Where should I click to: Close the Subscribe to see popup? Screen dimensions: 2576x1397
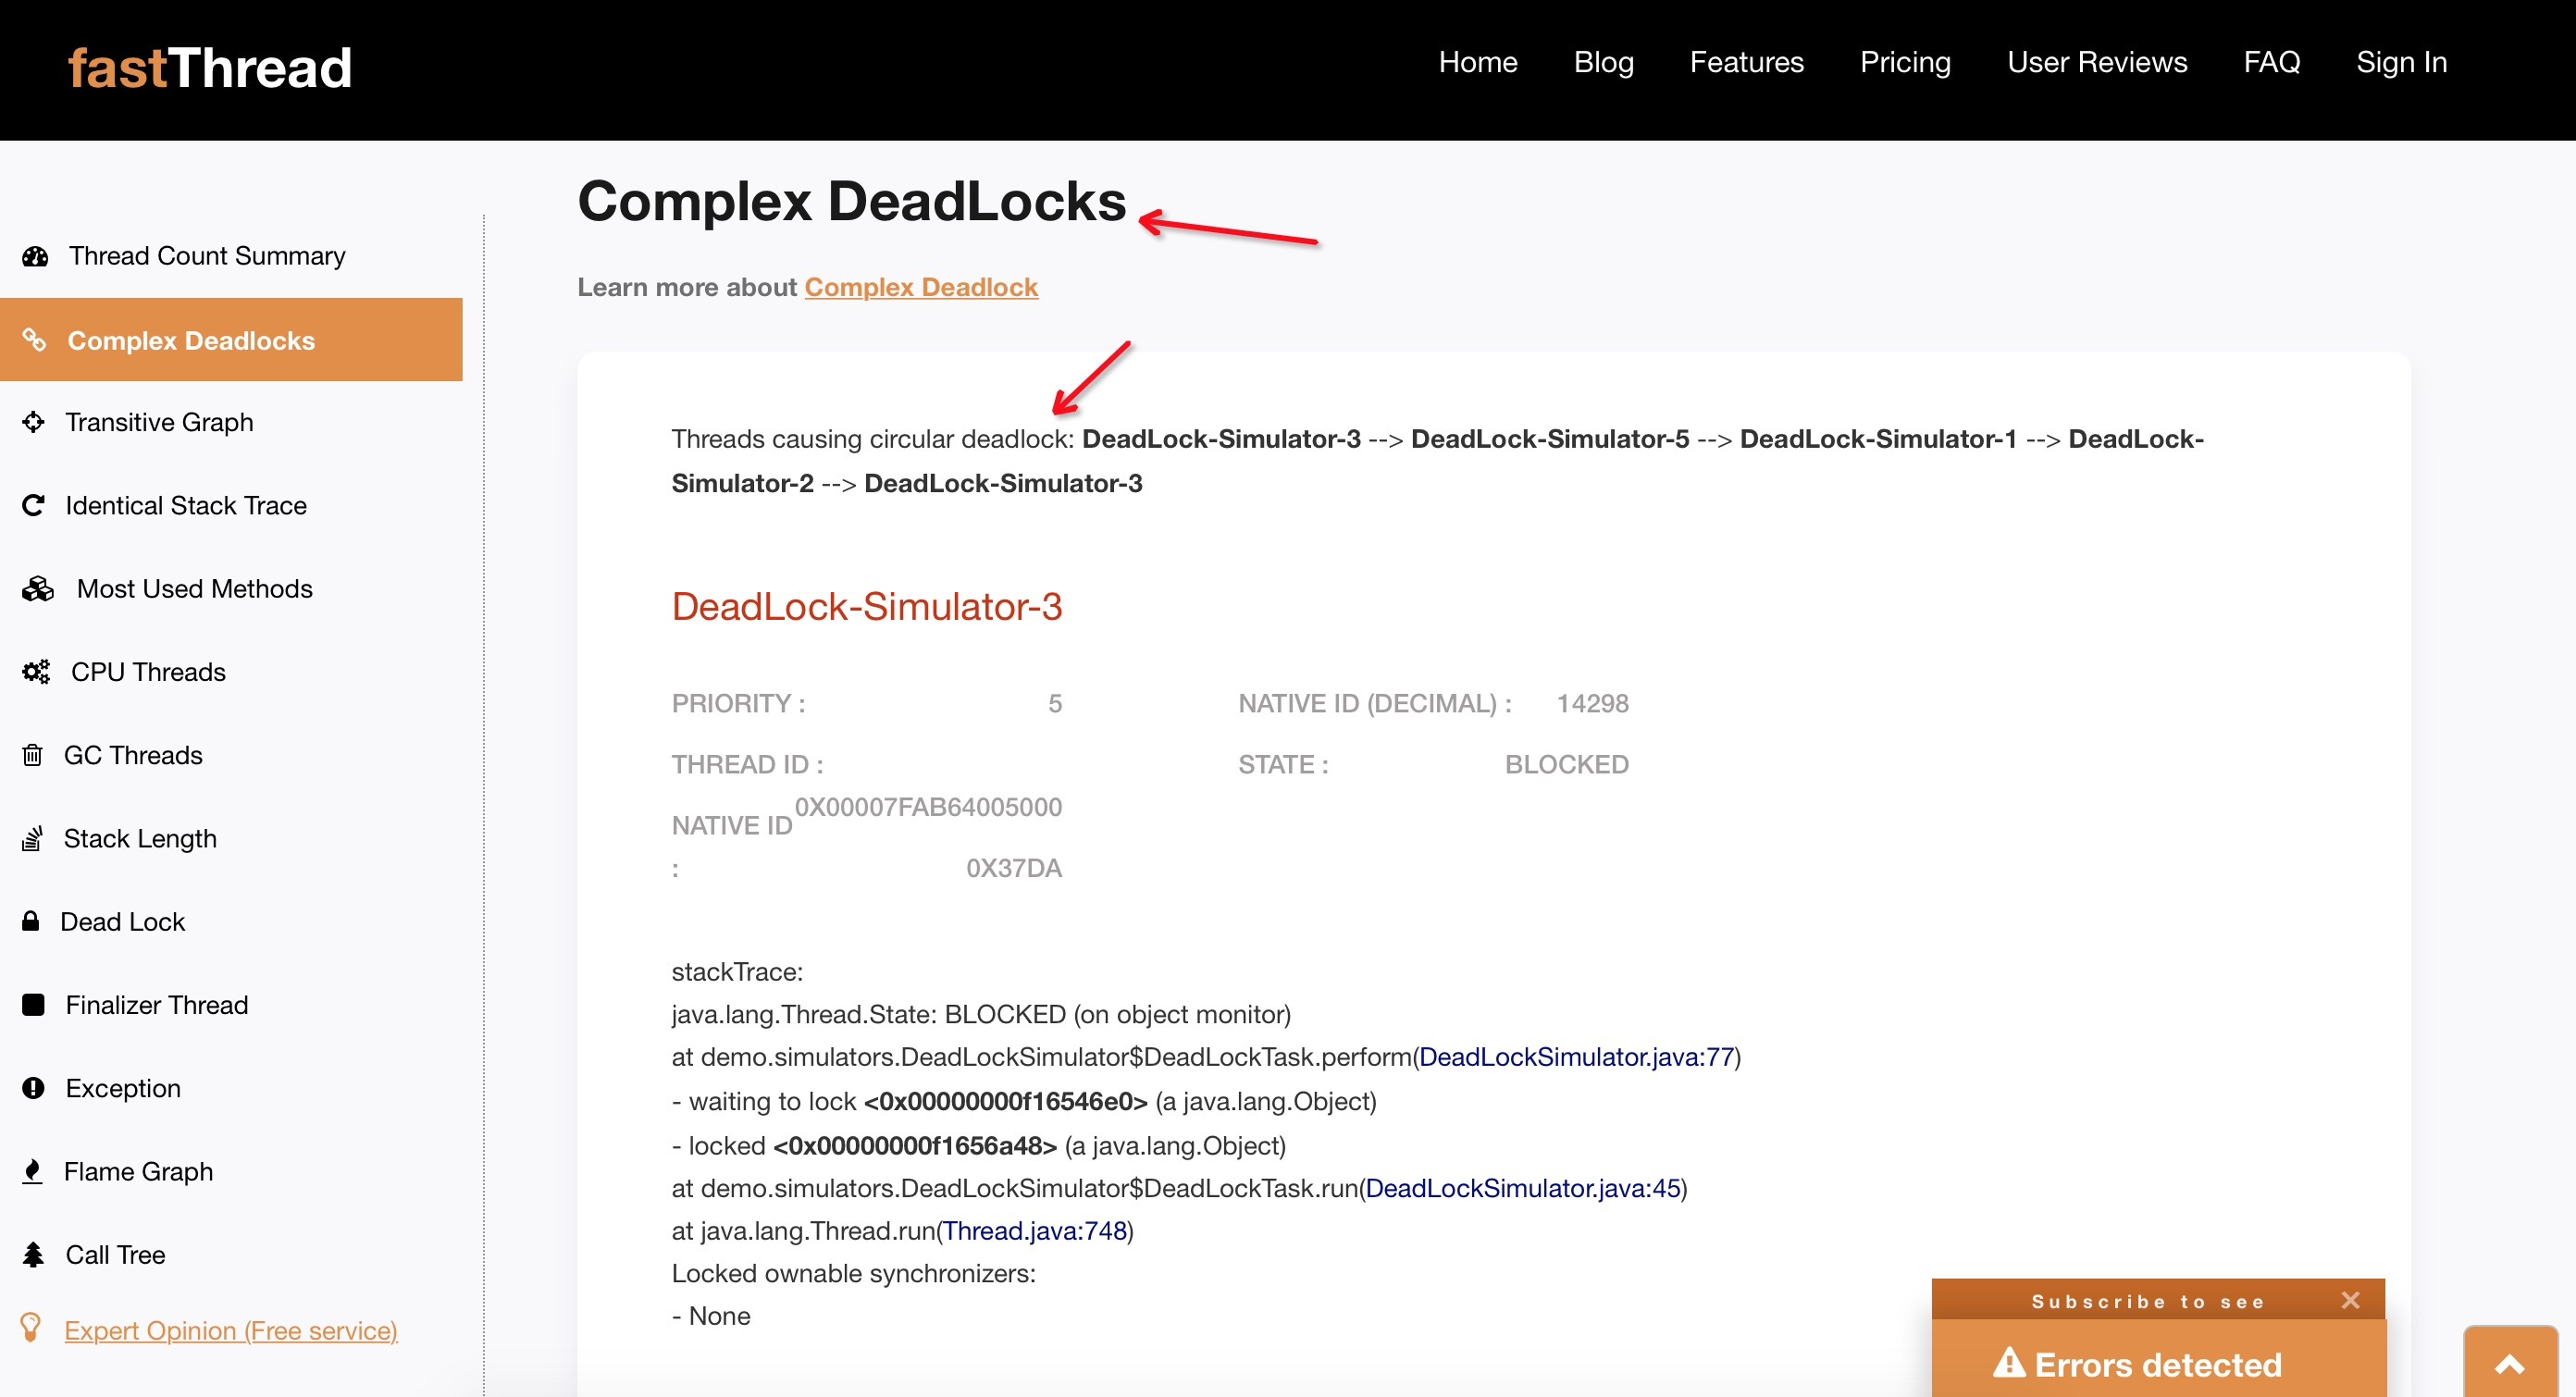tap(2351, 1300)
